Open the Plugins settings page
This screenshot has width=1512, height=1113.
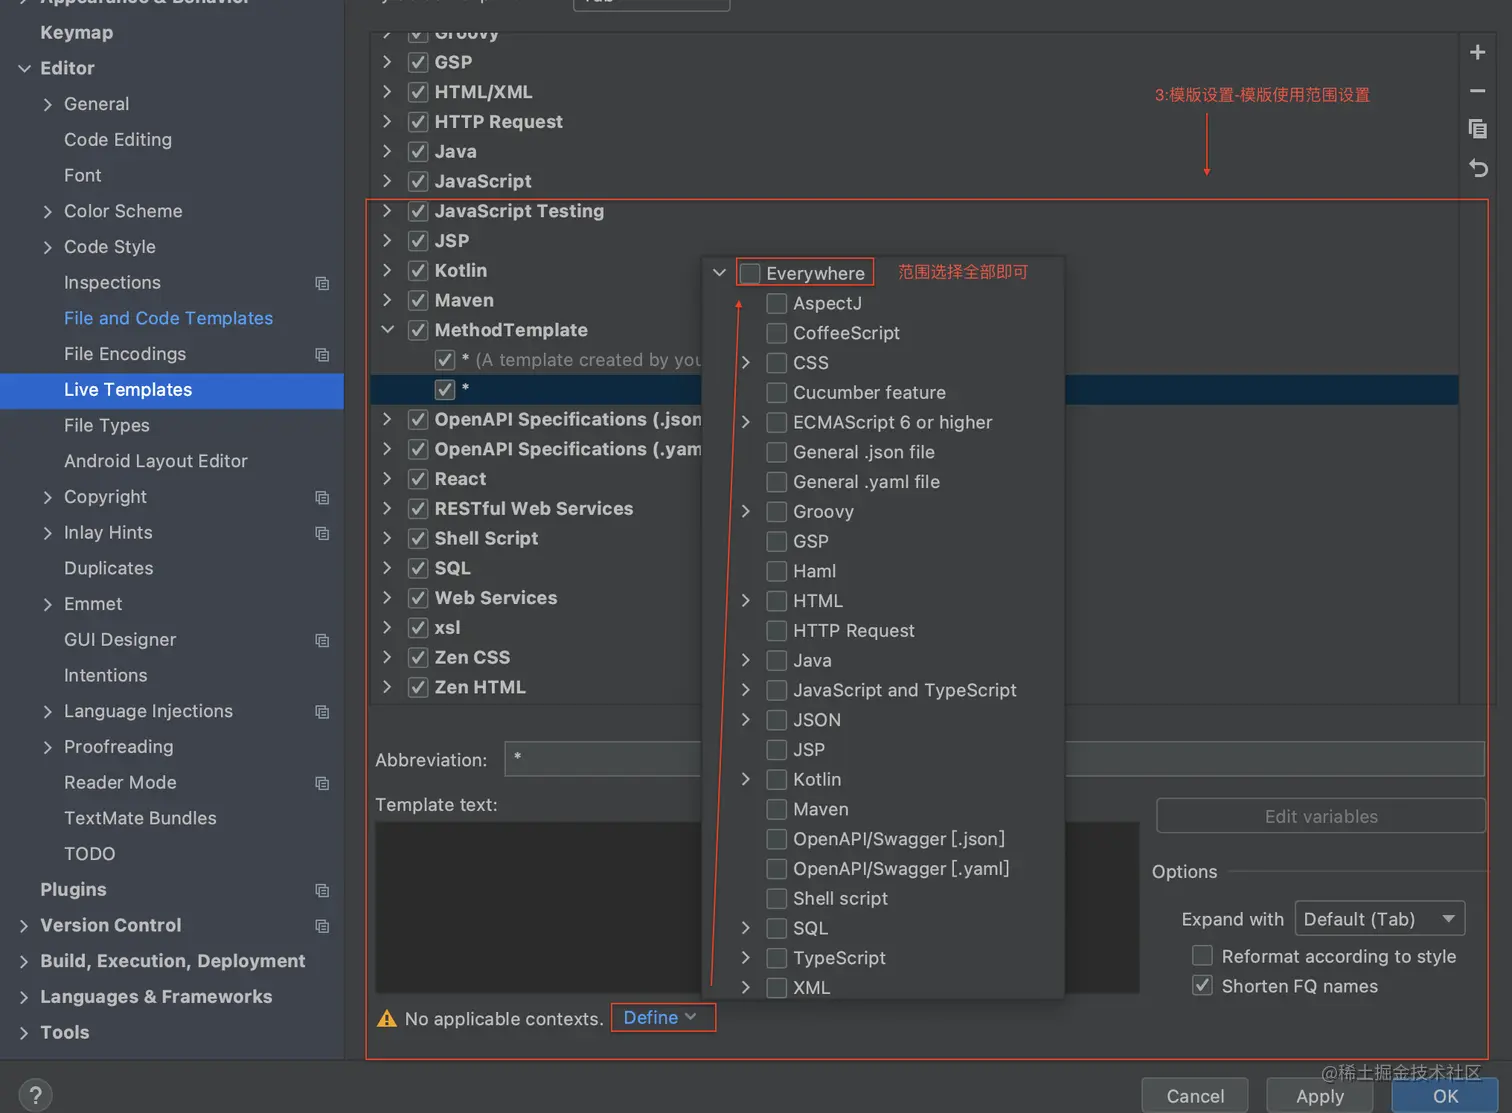click(x=73, y=889)
